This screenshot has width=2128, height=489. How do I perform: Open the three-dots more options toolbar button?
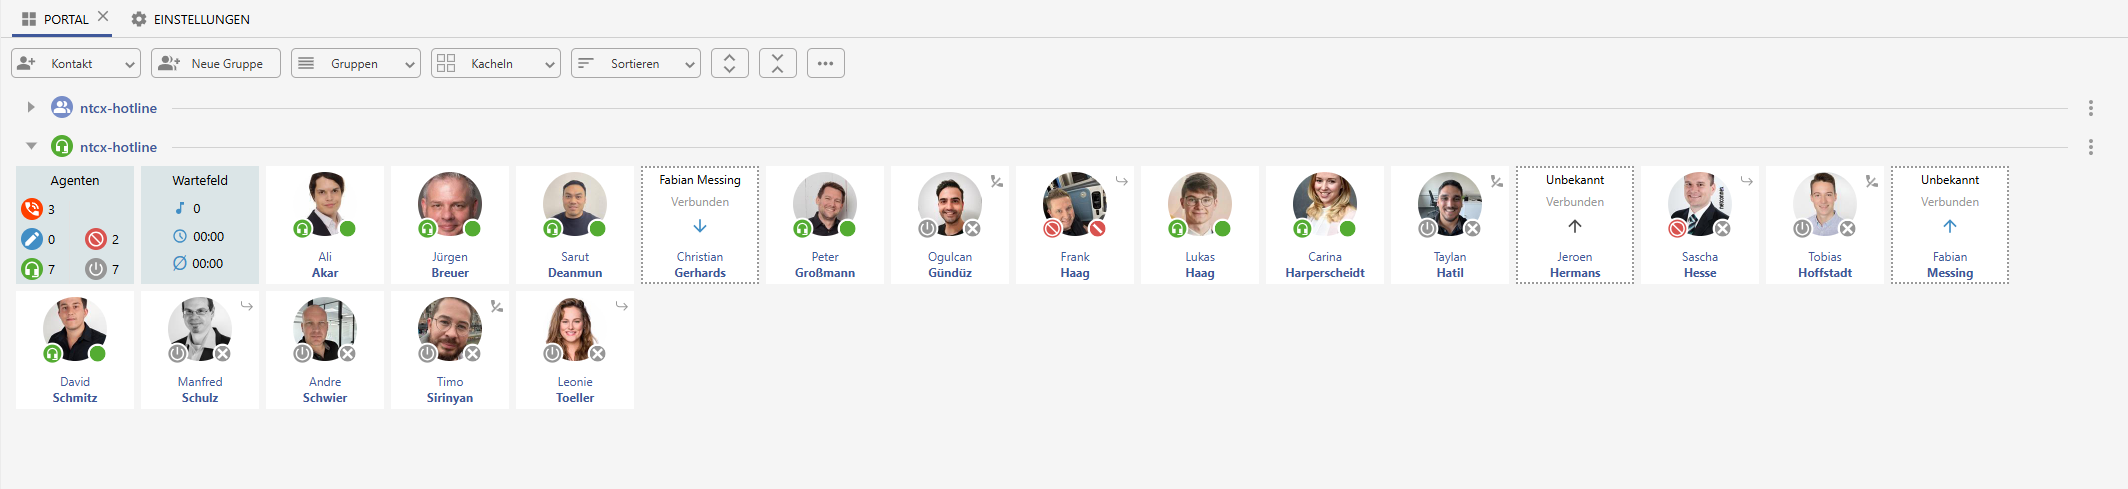tap(826, 63)
